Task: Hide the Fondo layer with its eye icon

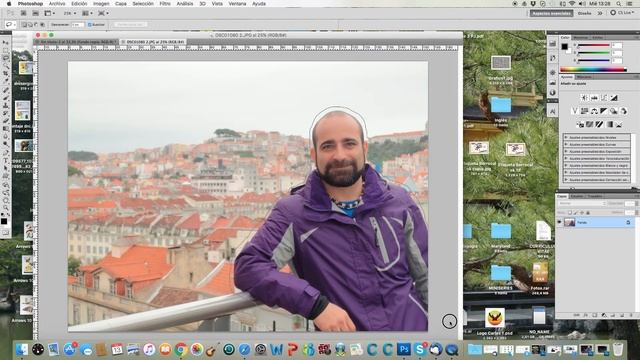Action: pos(560,222)
